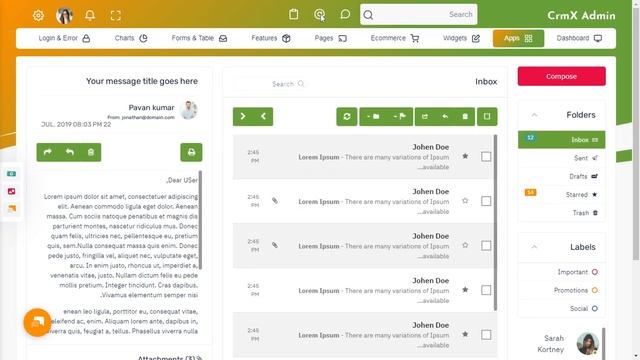
Task: Check the second Johen Doe mail
Action: point(486,201)
